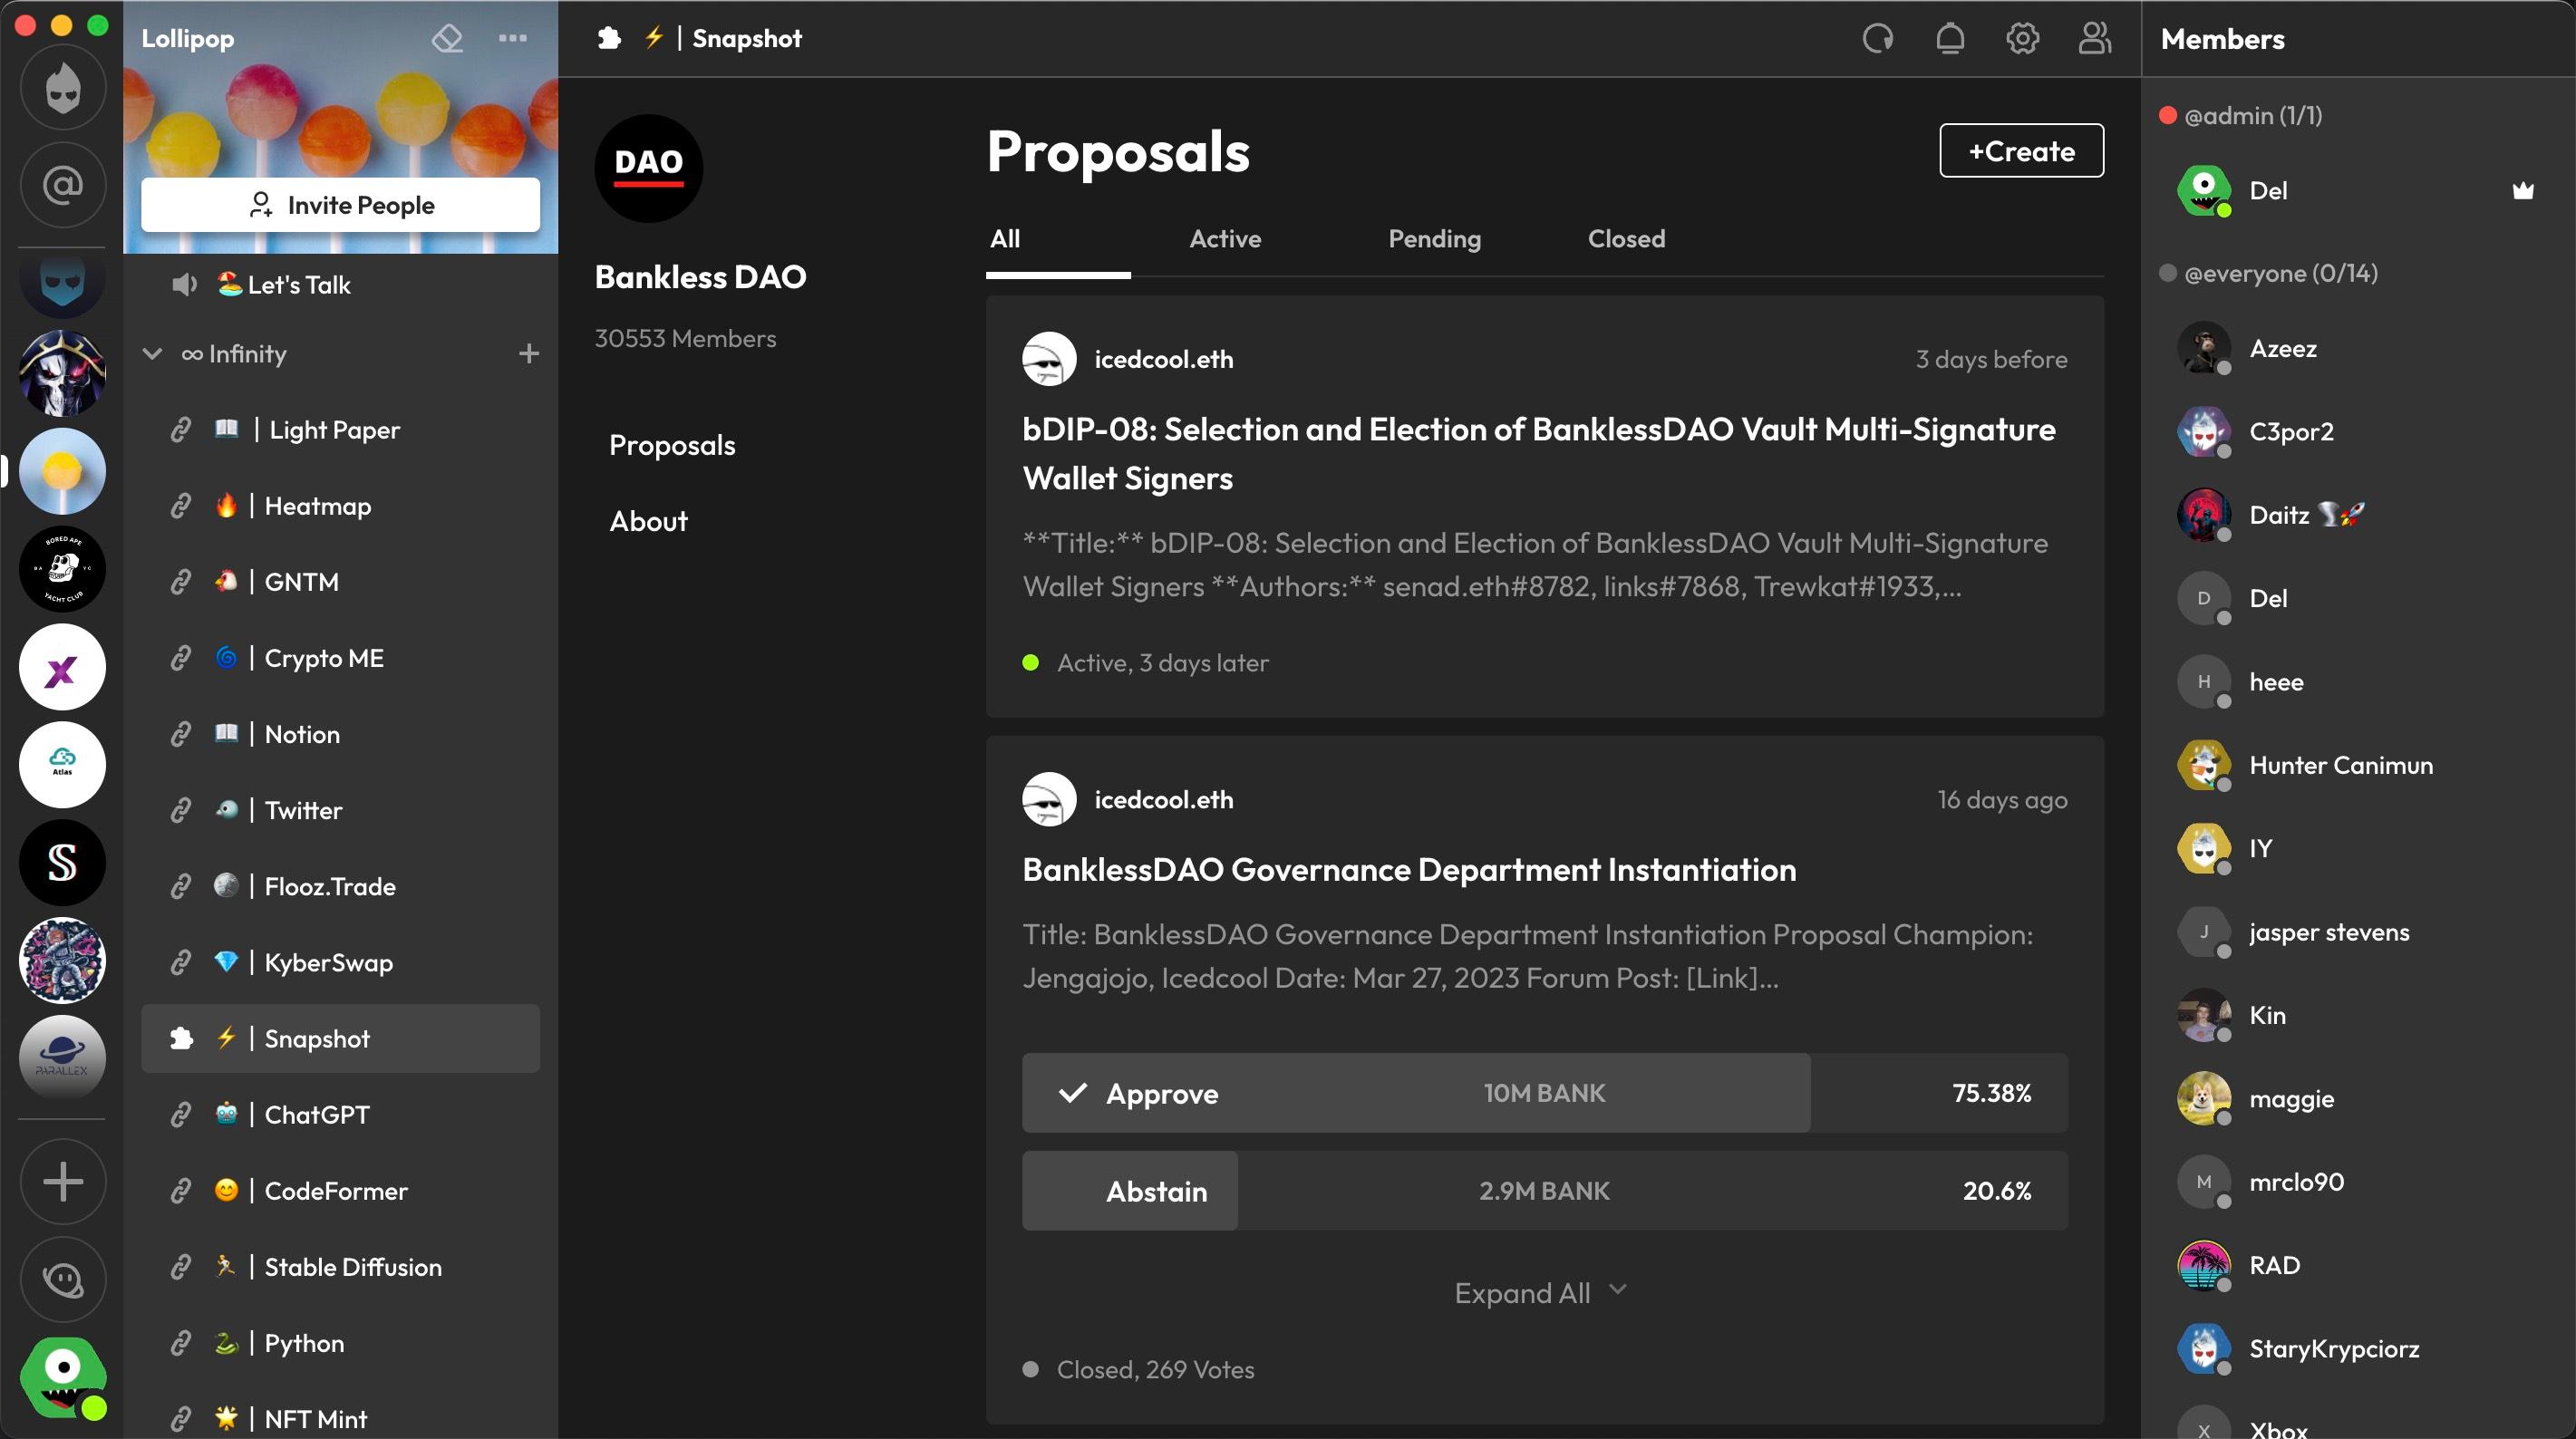Viewport: 2576px width, 1439px height.
Task: Select the Approve vote bar
Action: [1544, 1093]
